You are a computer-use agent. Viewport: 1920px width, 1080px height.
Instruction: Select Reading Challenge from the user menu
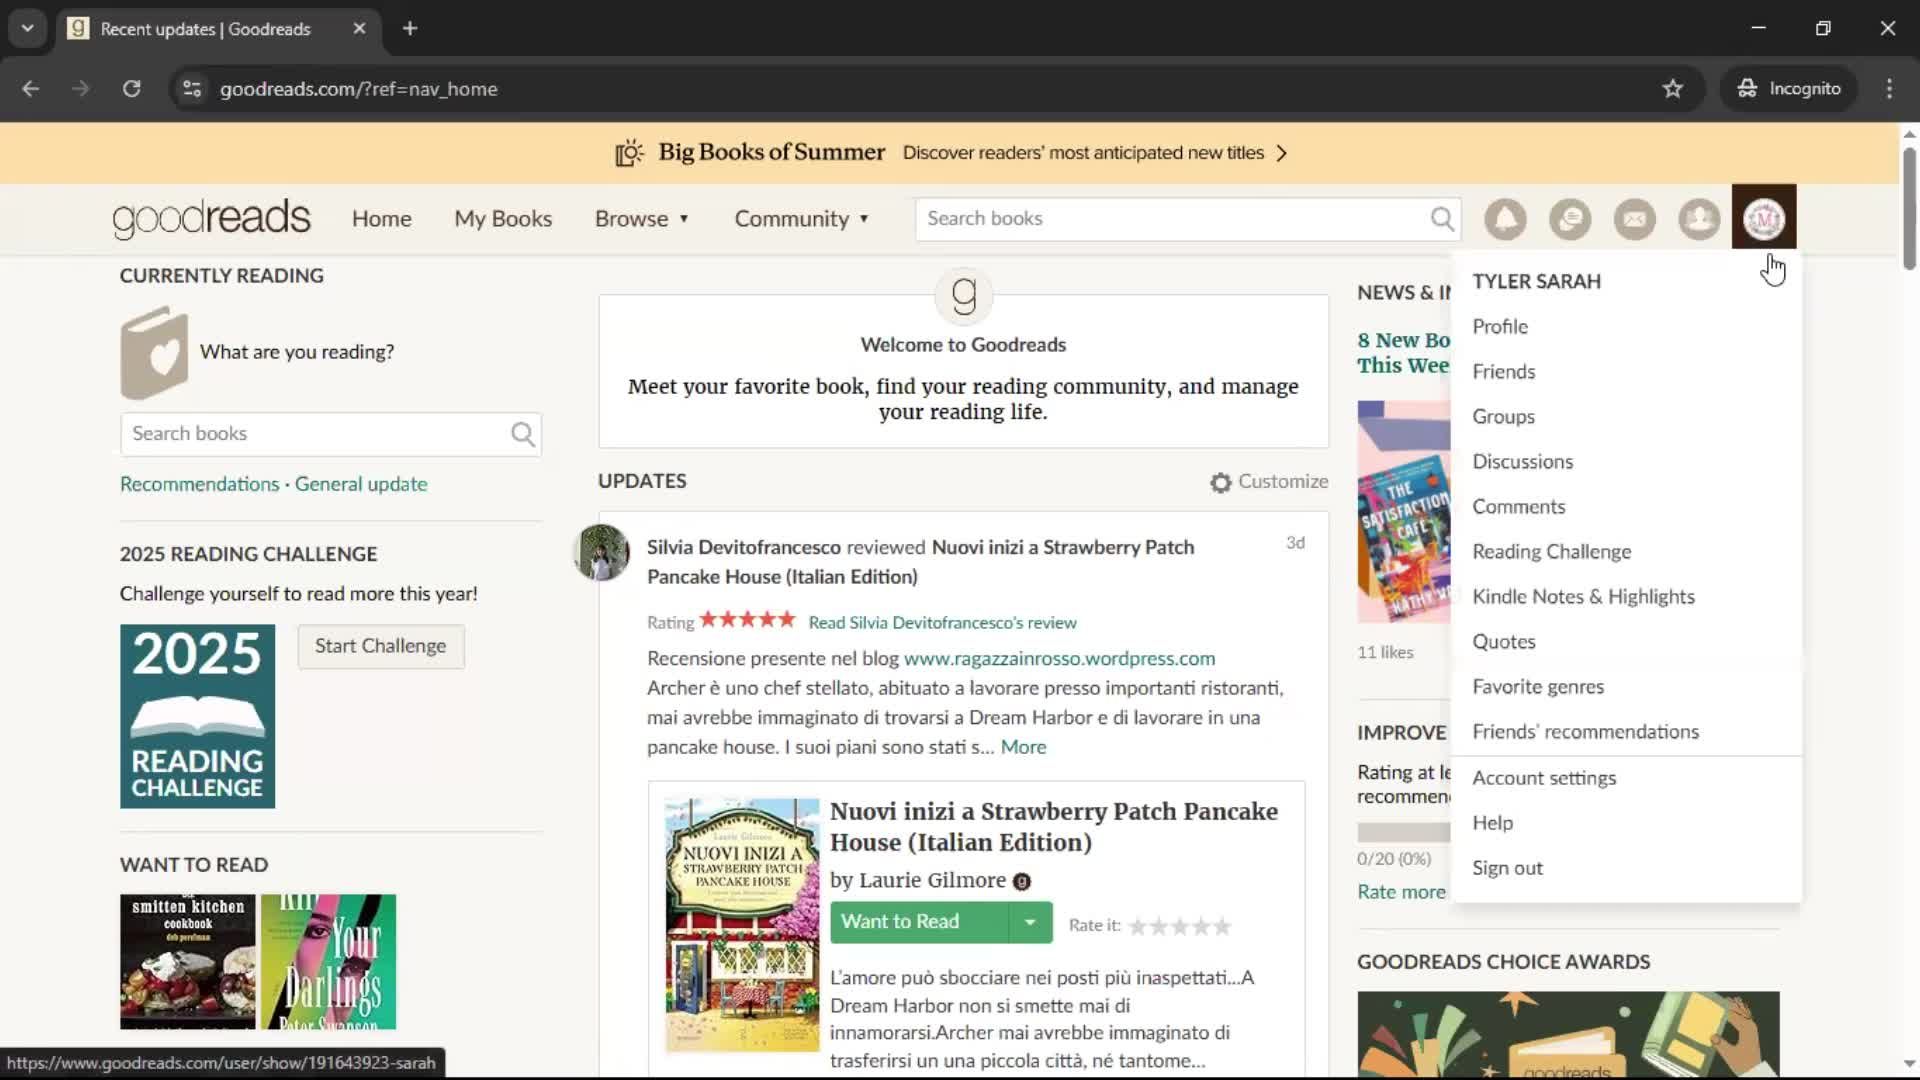click(1551, 552)
